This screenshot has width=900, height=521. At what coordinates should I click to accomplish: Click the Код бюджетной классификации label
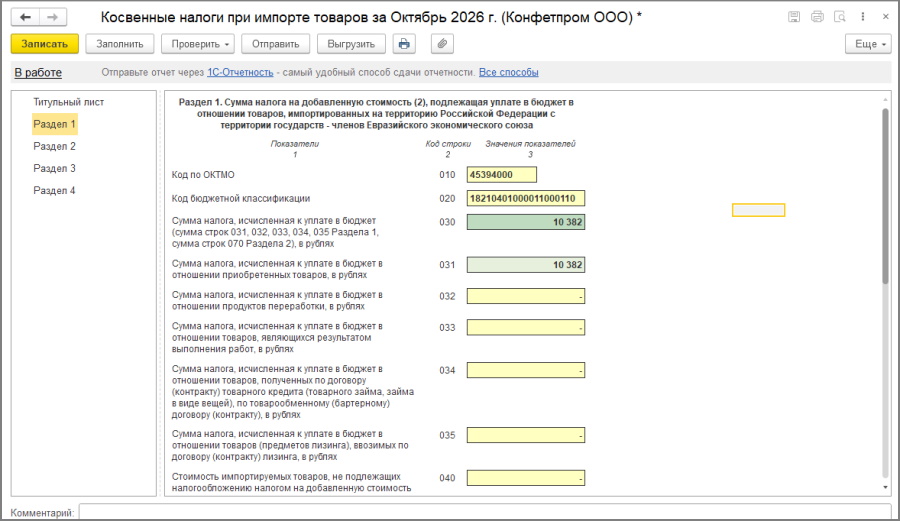pos(241,199)
